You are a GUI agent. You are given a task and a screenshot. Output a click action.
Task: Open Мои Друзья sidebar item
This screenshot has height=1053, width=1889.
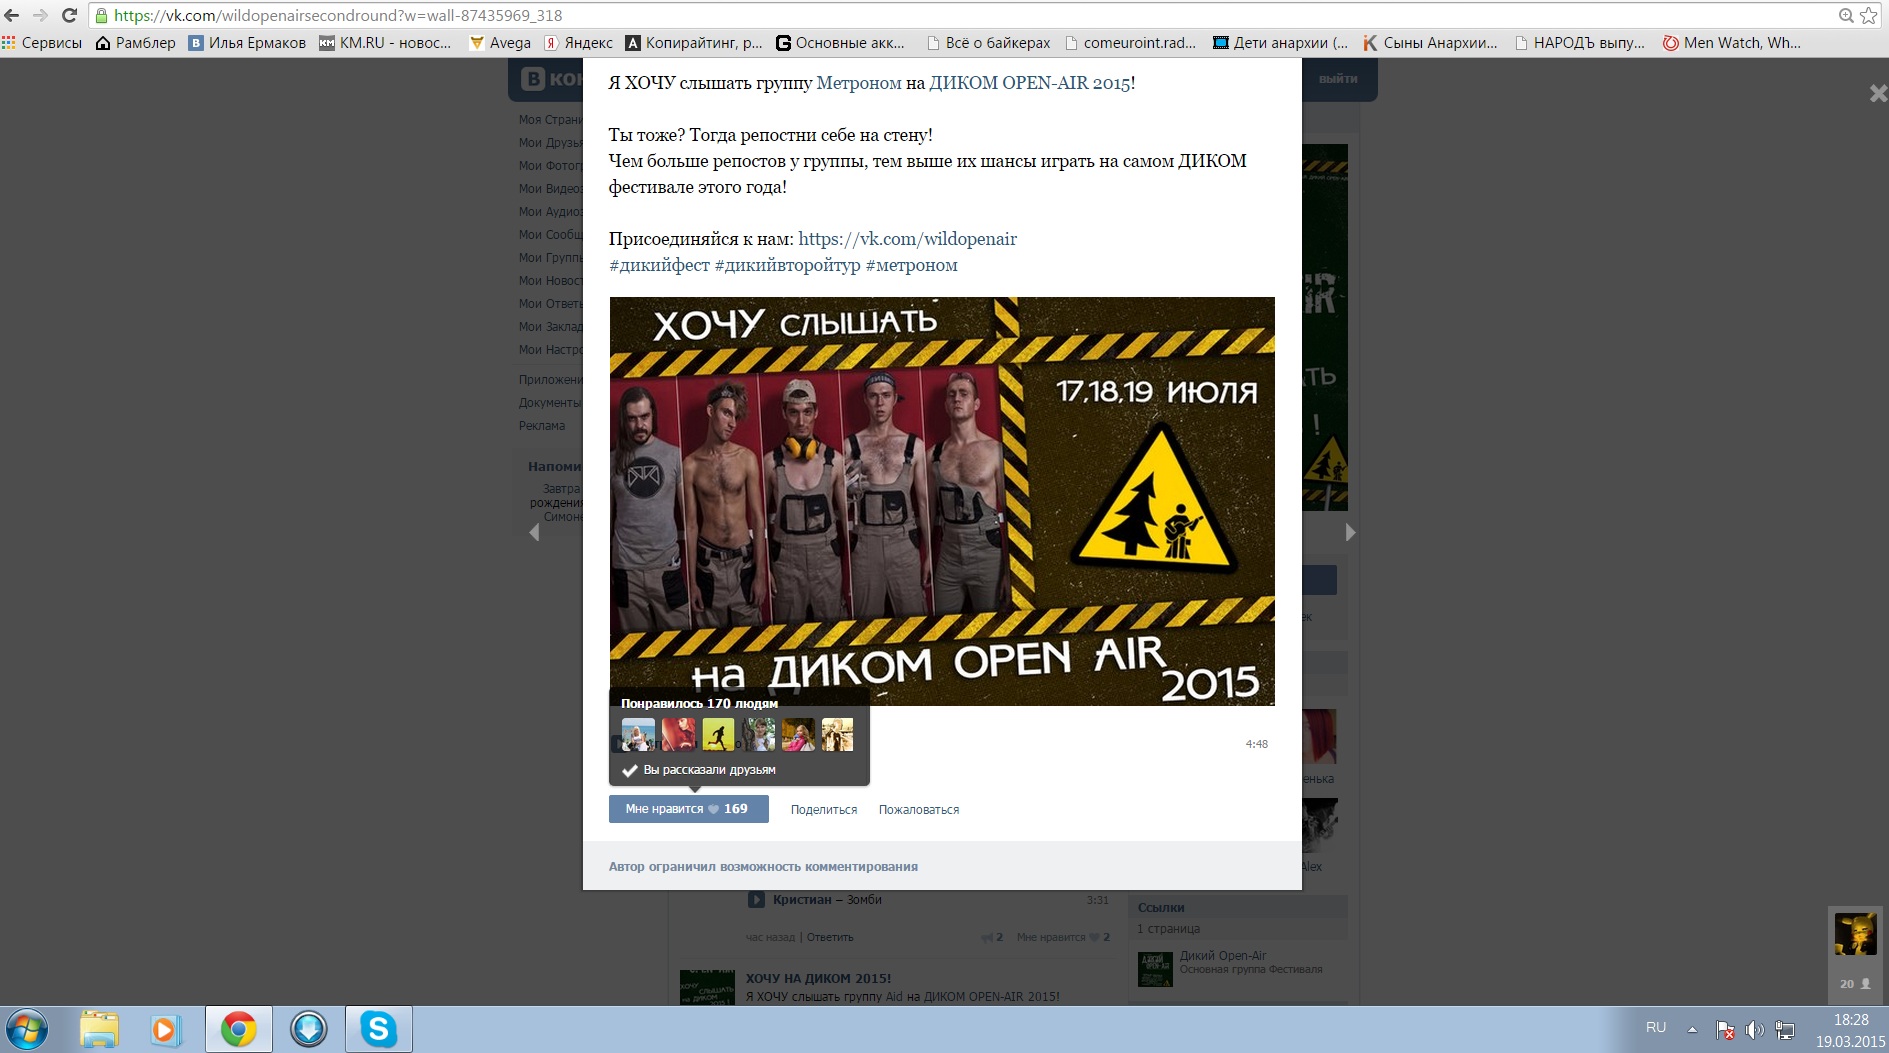pyautogui.click(x=550, y=143)
